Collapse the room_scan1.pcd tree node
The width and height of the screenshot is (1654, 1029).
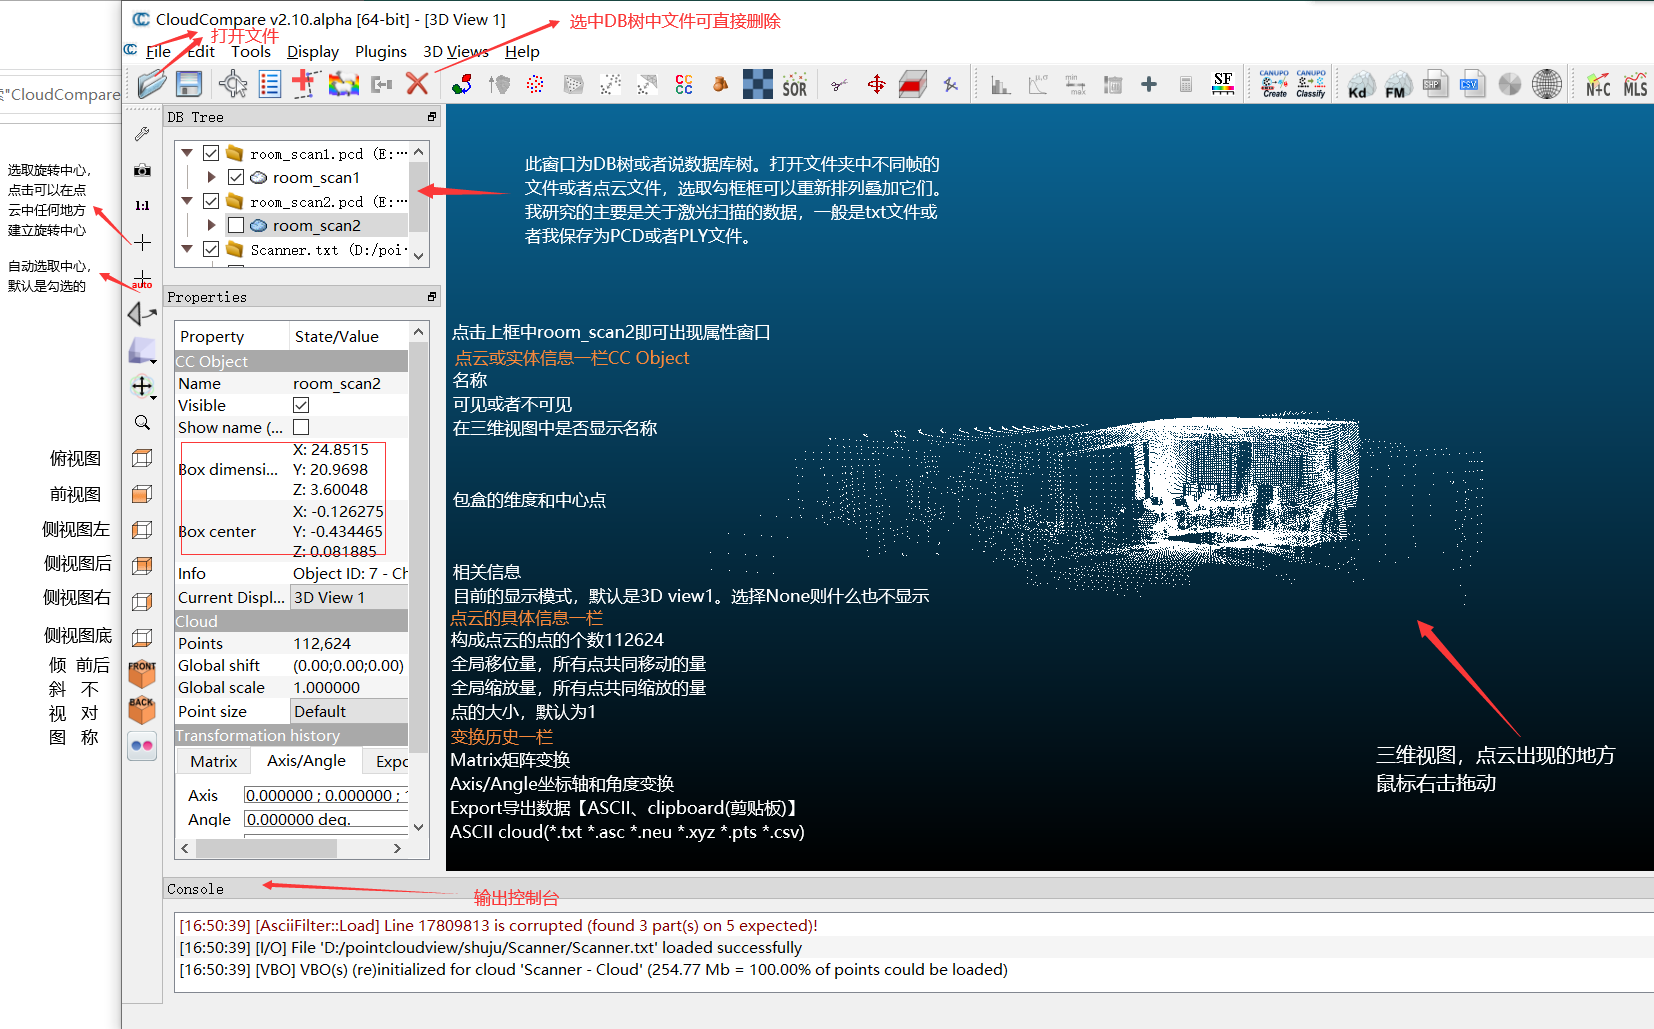pos(188,152)
